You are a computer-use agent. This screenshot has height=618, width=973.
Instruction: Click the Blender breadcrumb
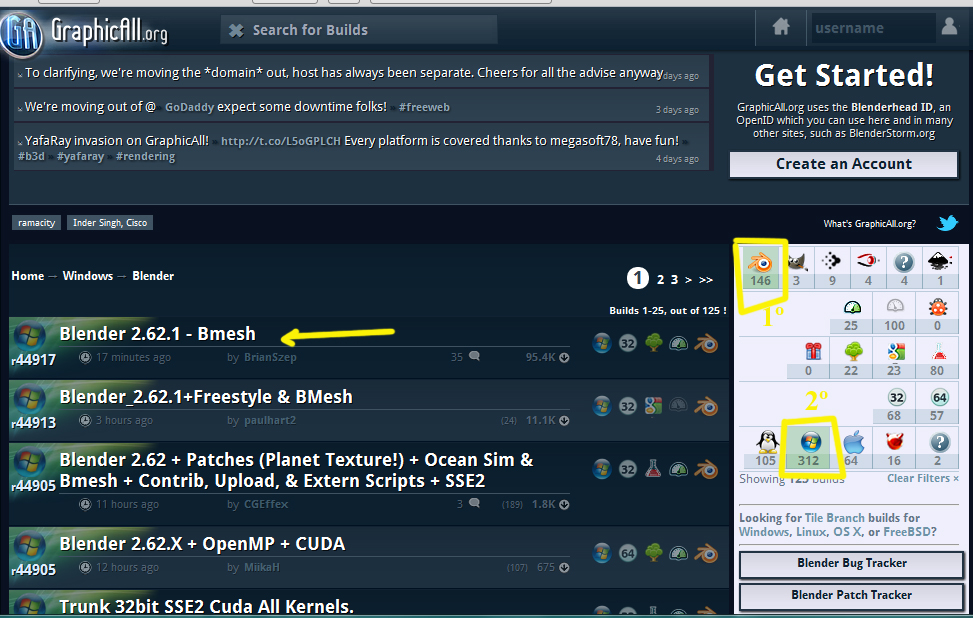[x=153, y=276]
